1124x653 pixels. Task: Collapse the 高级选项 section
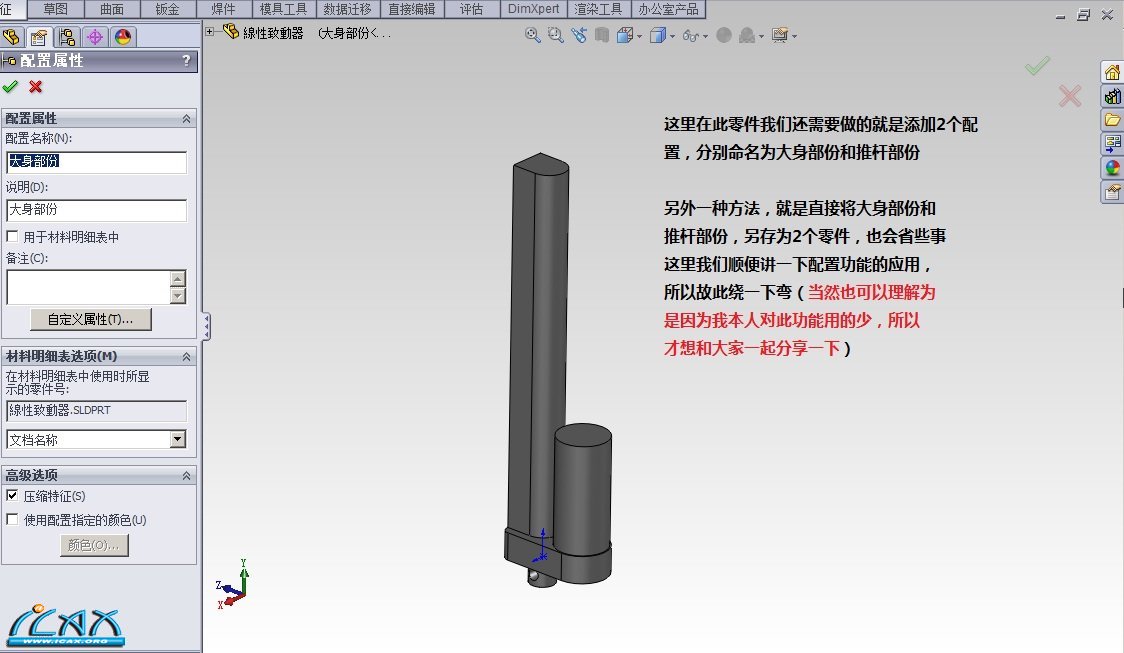[186, 476]
